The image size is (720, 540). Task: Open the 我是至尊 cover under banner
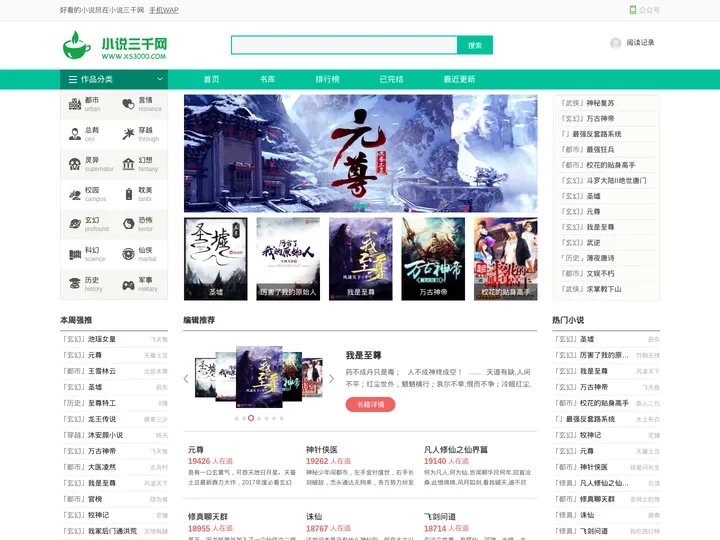pyautogui.click(x=360, y=259)
